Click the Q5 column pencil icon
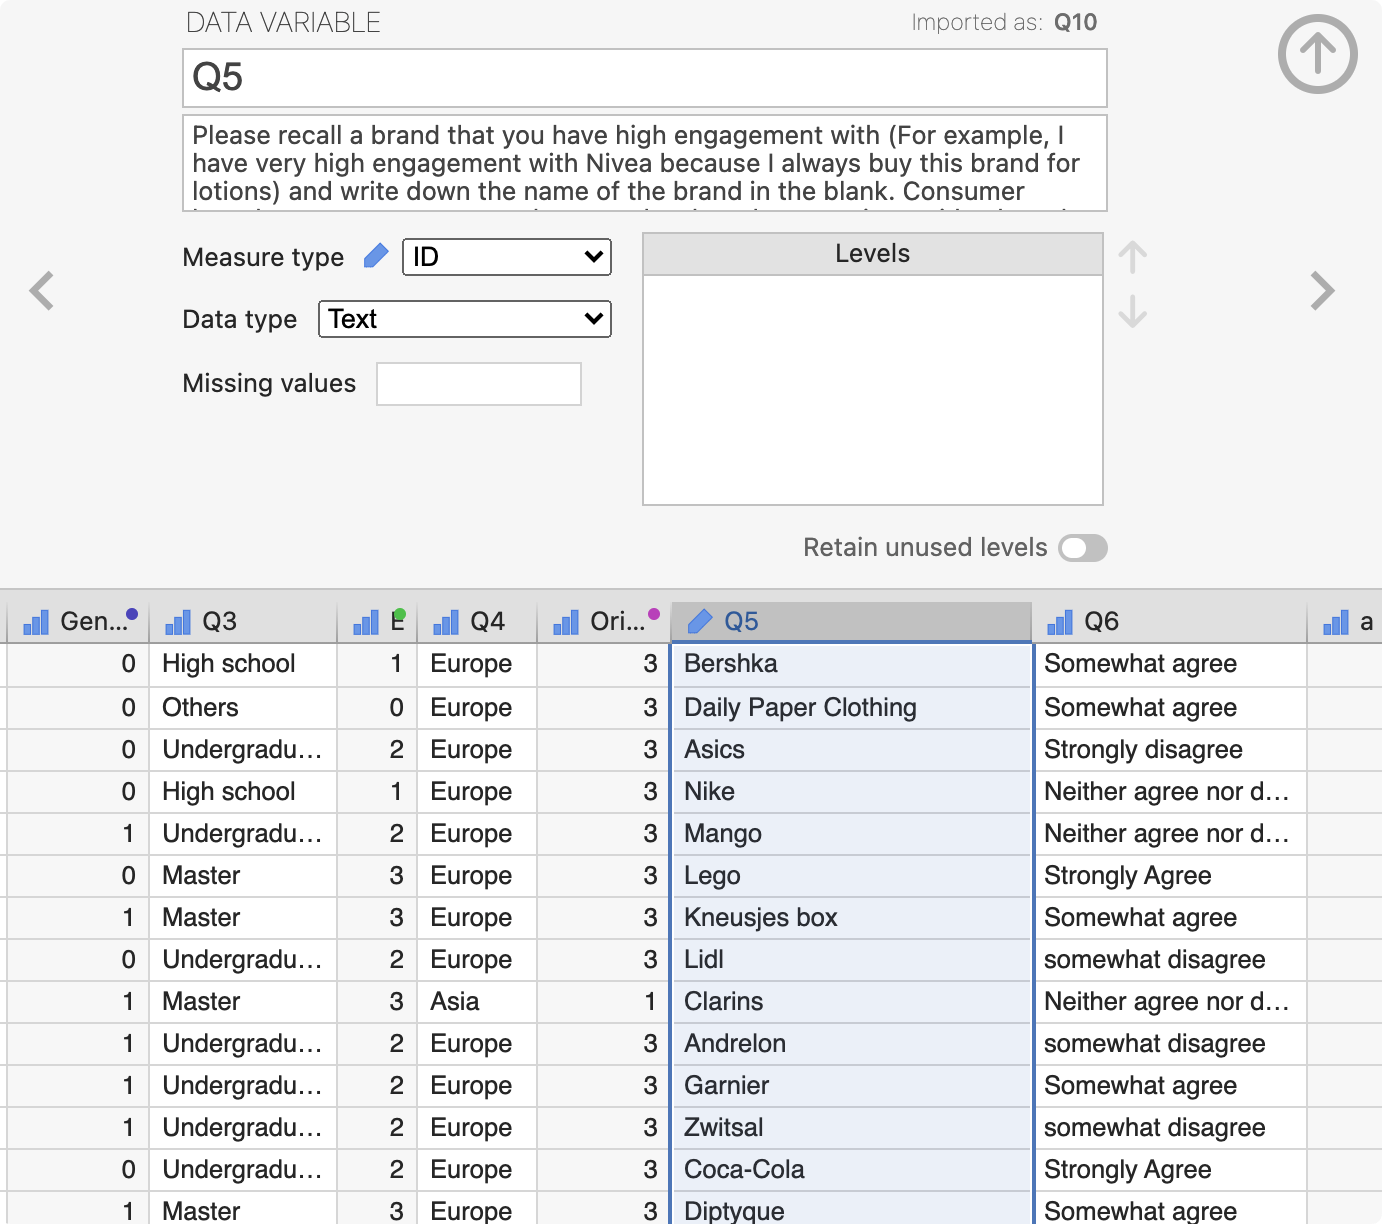1382x1224 pixels. coord(700,622)
